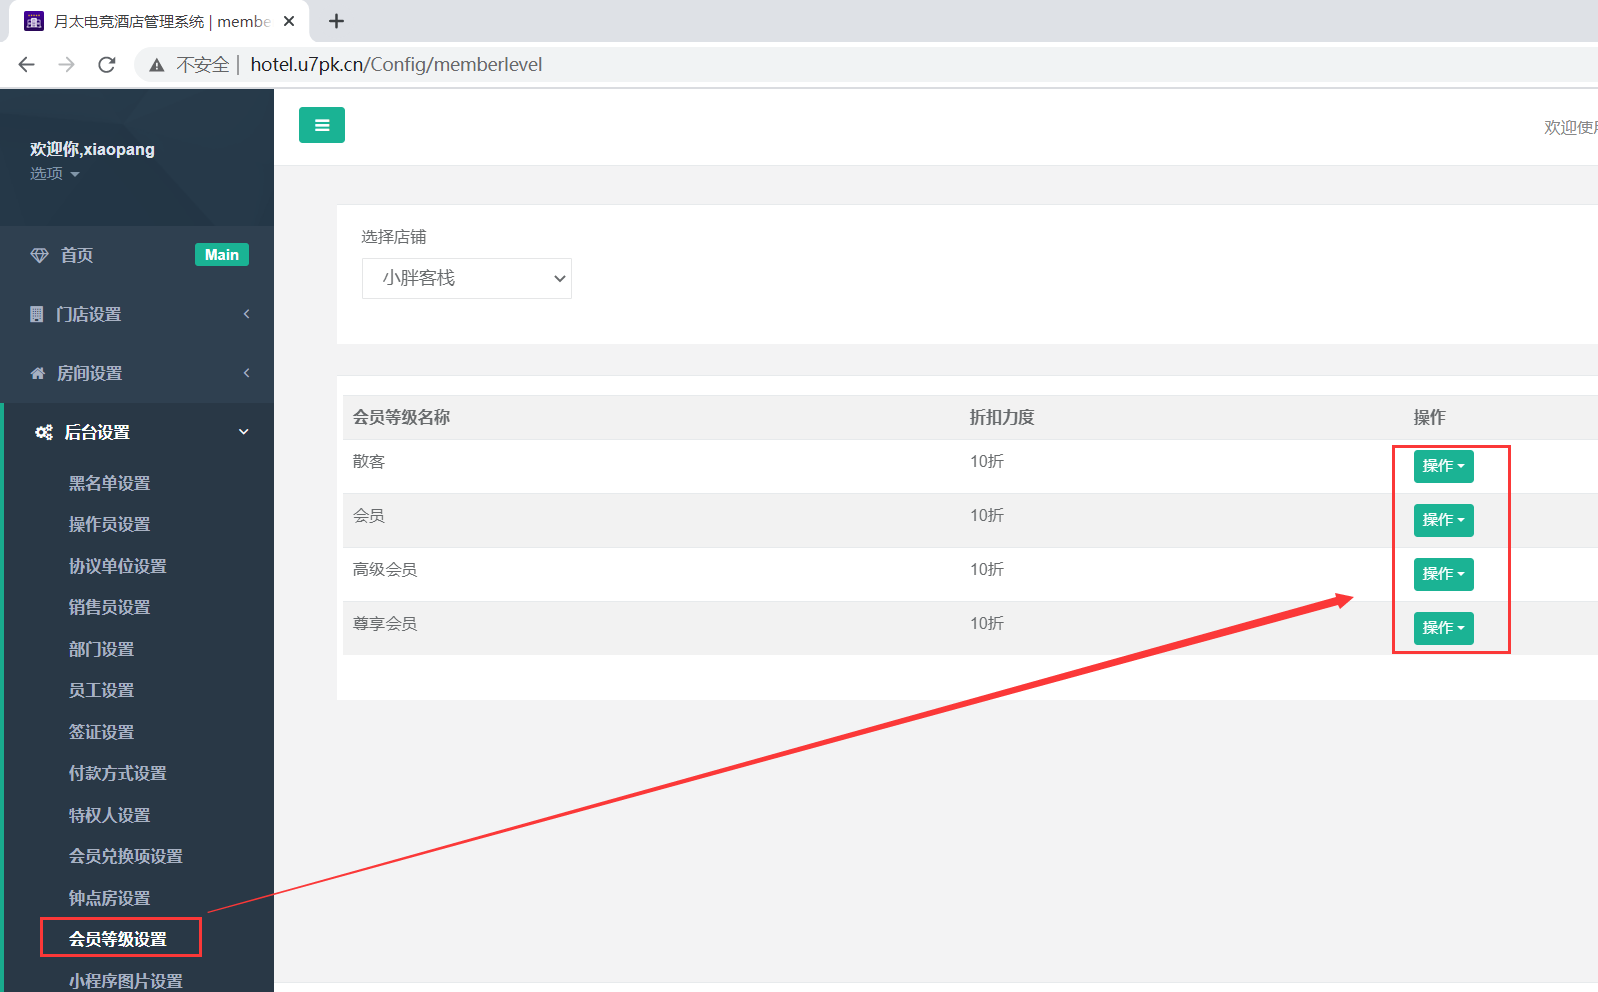Reload the page with the refresh icon
The height and width of the screenshot is (992, 1598).
[x=107, y=65]
